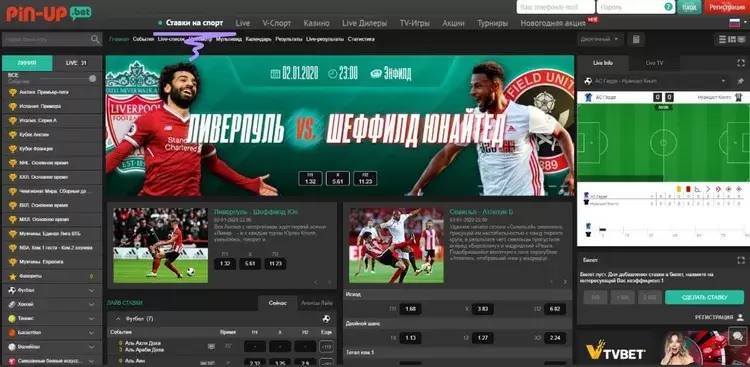The image size is (750, 367).
Task: Open the live chat bubble icon
Action: [x=738, y=336]
